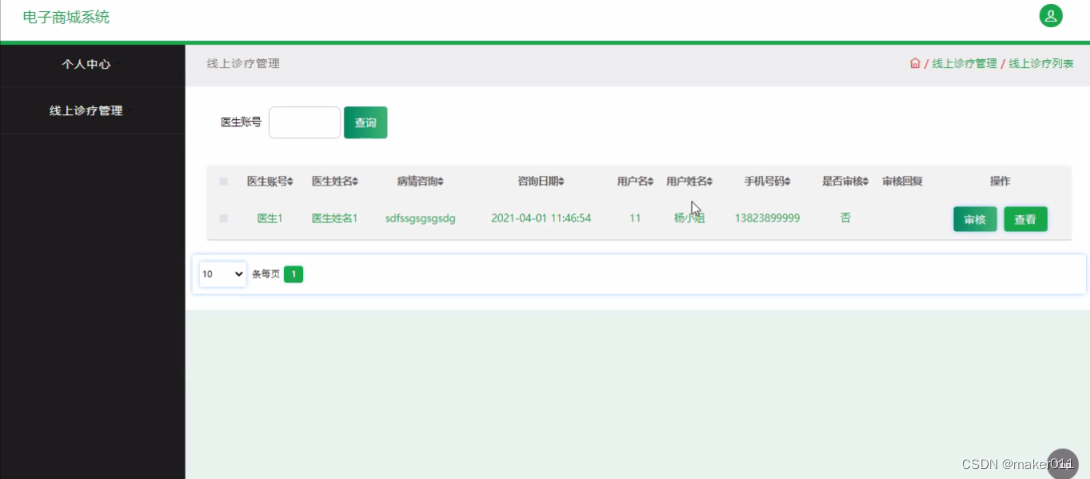The image size is (1090, 479).
Task: Sort by 咨询日期 column header
Action: [x=541, y=181]
